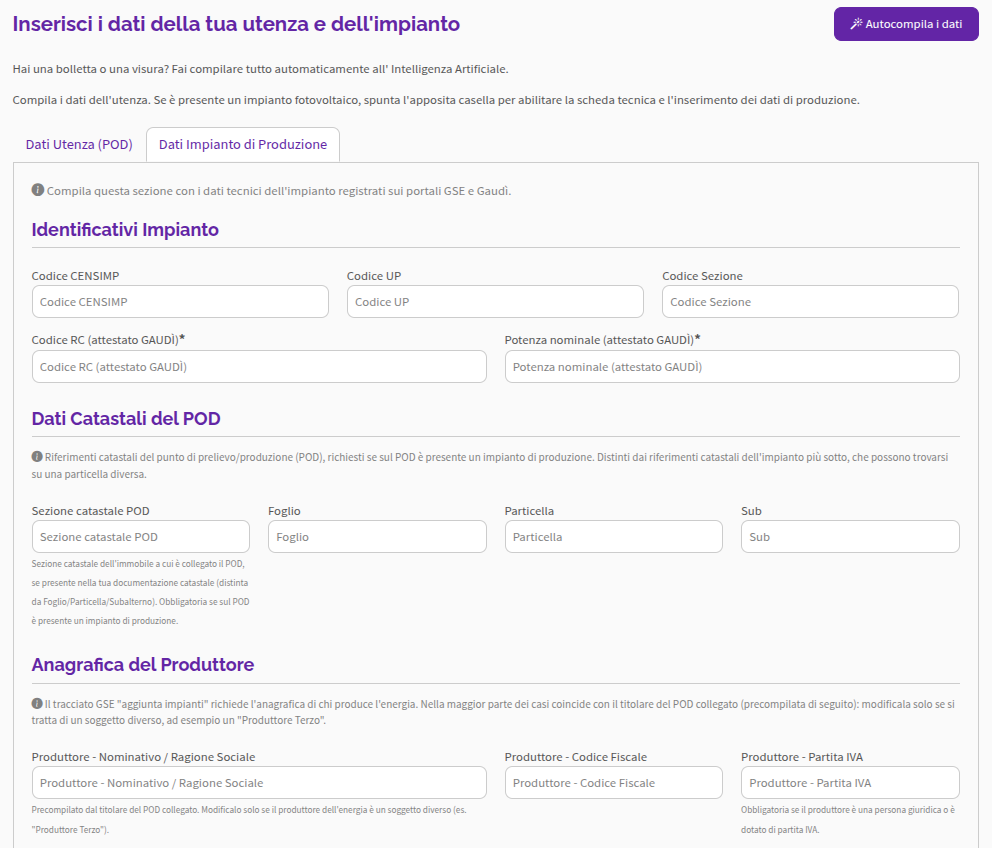Image resolution: width=992 pixels, height=848 pixels.
Task: Focus the Produttore Nominativo / Ragione Sociale field
Action: pyautogui.click(x=259, y=783)
